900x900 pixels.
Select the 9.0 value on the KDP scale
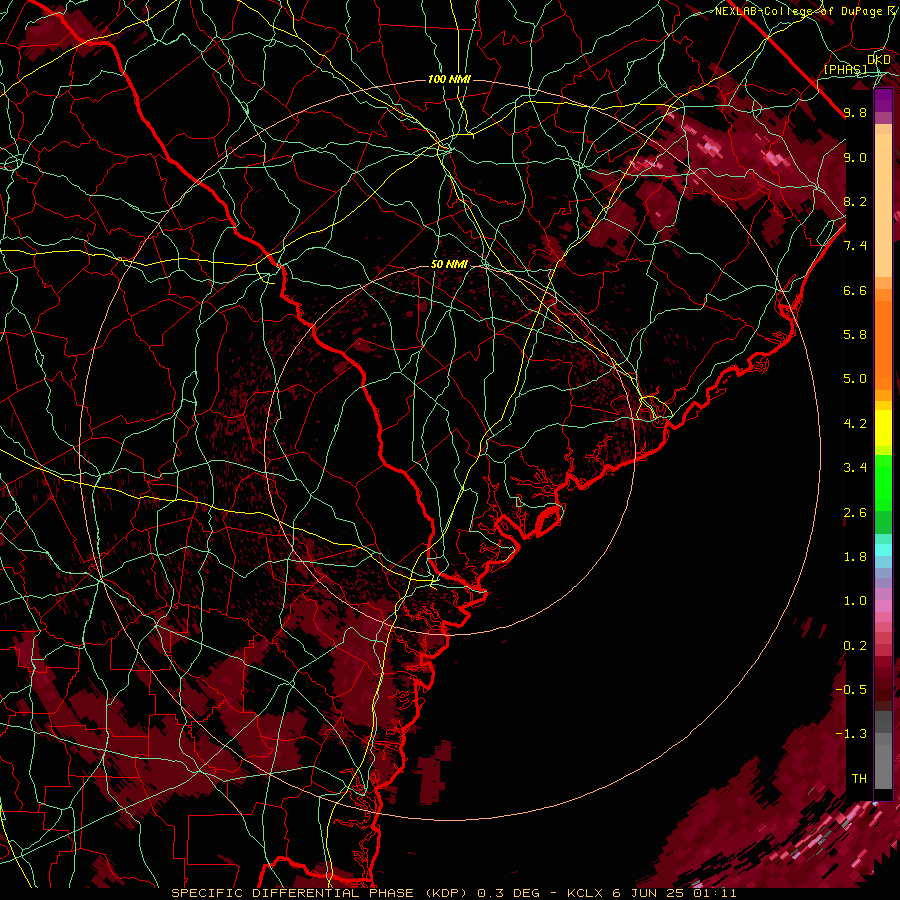(855, 157)
